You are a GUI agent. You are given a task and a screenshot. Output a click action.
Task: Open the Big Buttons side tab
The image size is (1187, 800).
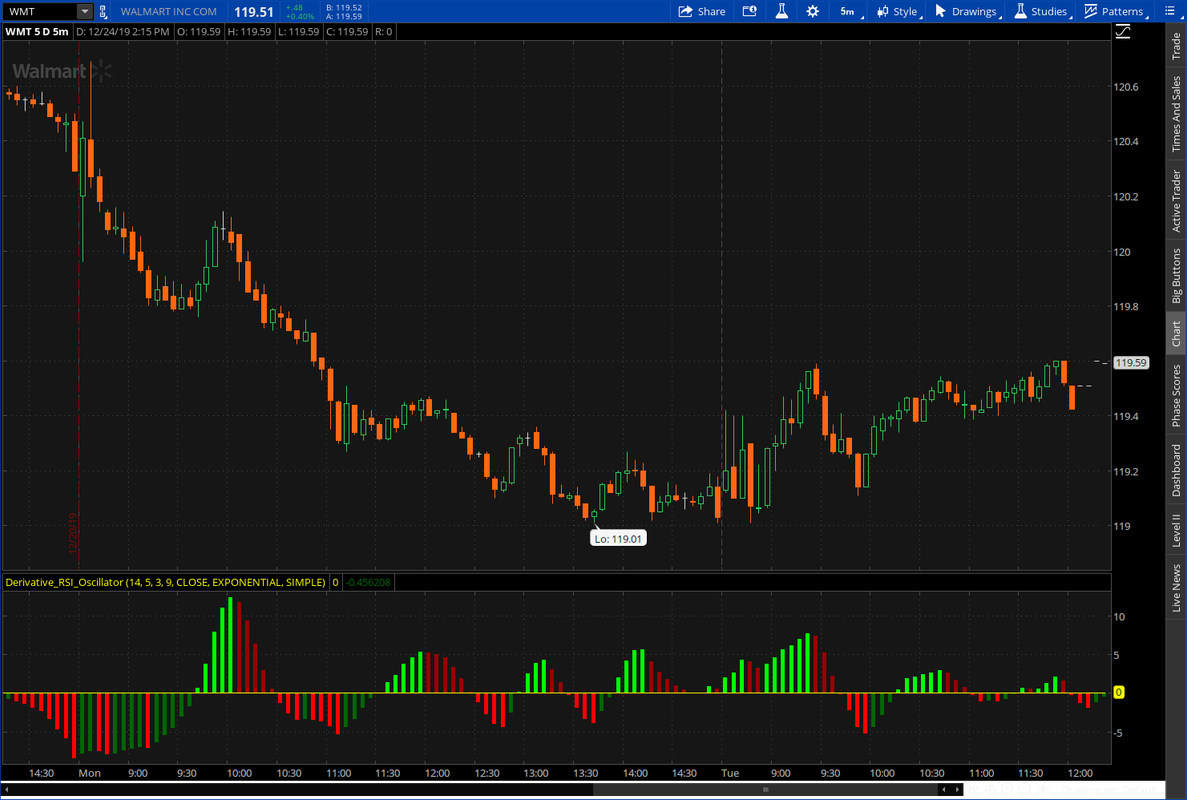pos(1176,275)
